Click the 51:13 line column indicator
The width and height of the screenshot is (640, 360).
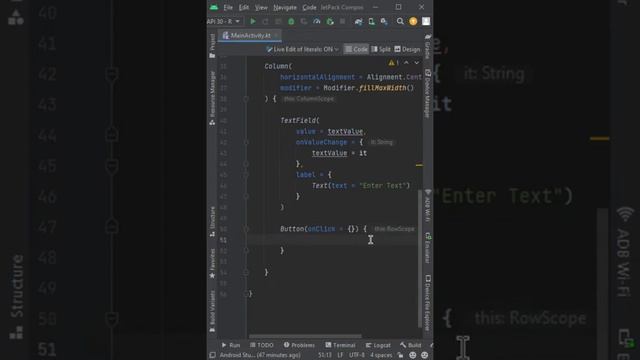click(x=325, y=356)
